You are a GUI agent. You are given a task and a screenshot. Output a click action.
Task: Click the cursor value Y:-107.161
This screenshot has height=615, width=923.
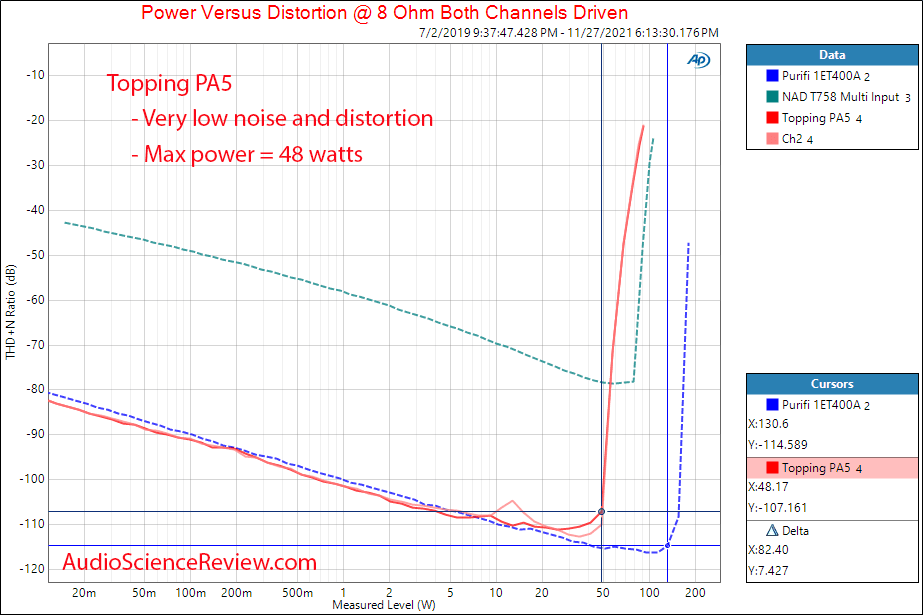coord(778,507)
